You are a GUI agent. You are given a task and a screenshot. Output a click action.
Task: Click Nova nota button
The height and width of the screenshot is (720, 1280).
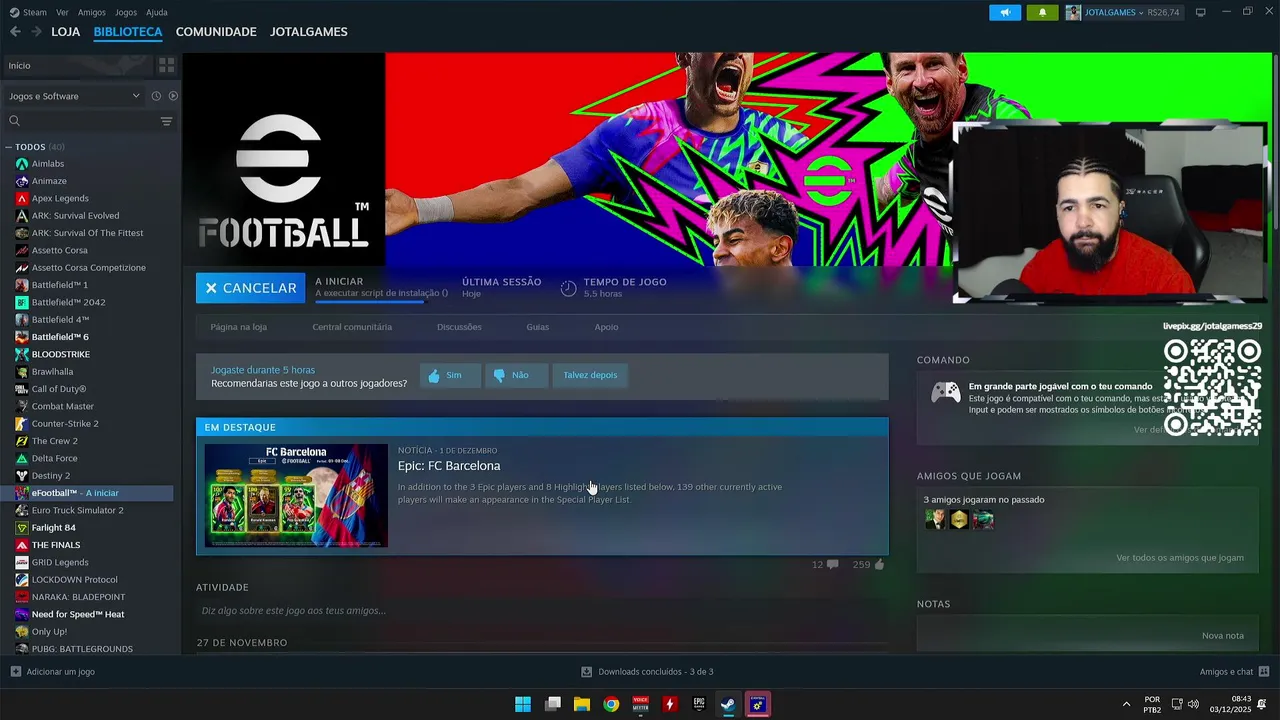[1223, 636]
